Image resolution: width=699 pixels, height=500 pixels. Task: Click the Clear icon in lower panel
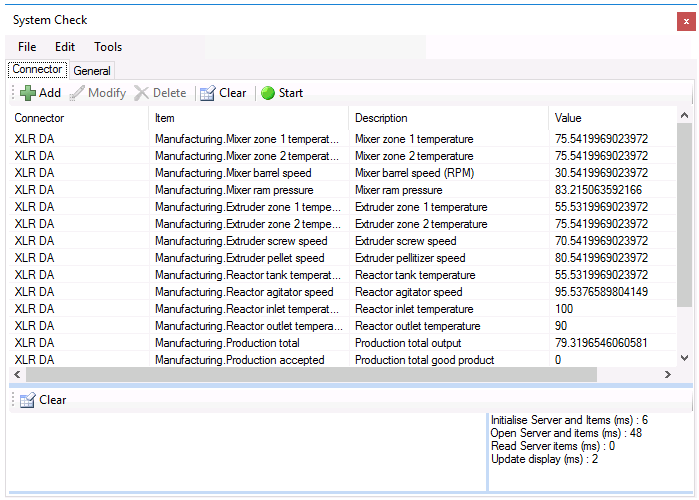(28, 400)
